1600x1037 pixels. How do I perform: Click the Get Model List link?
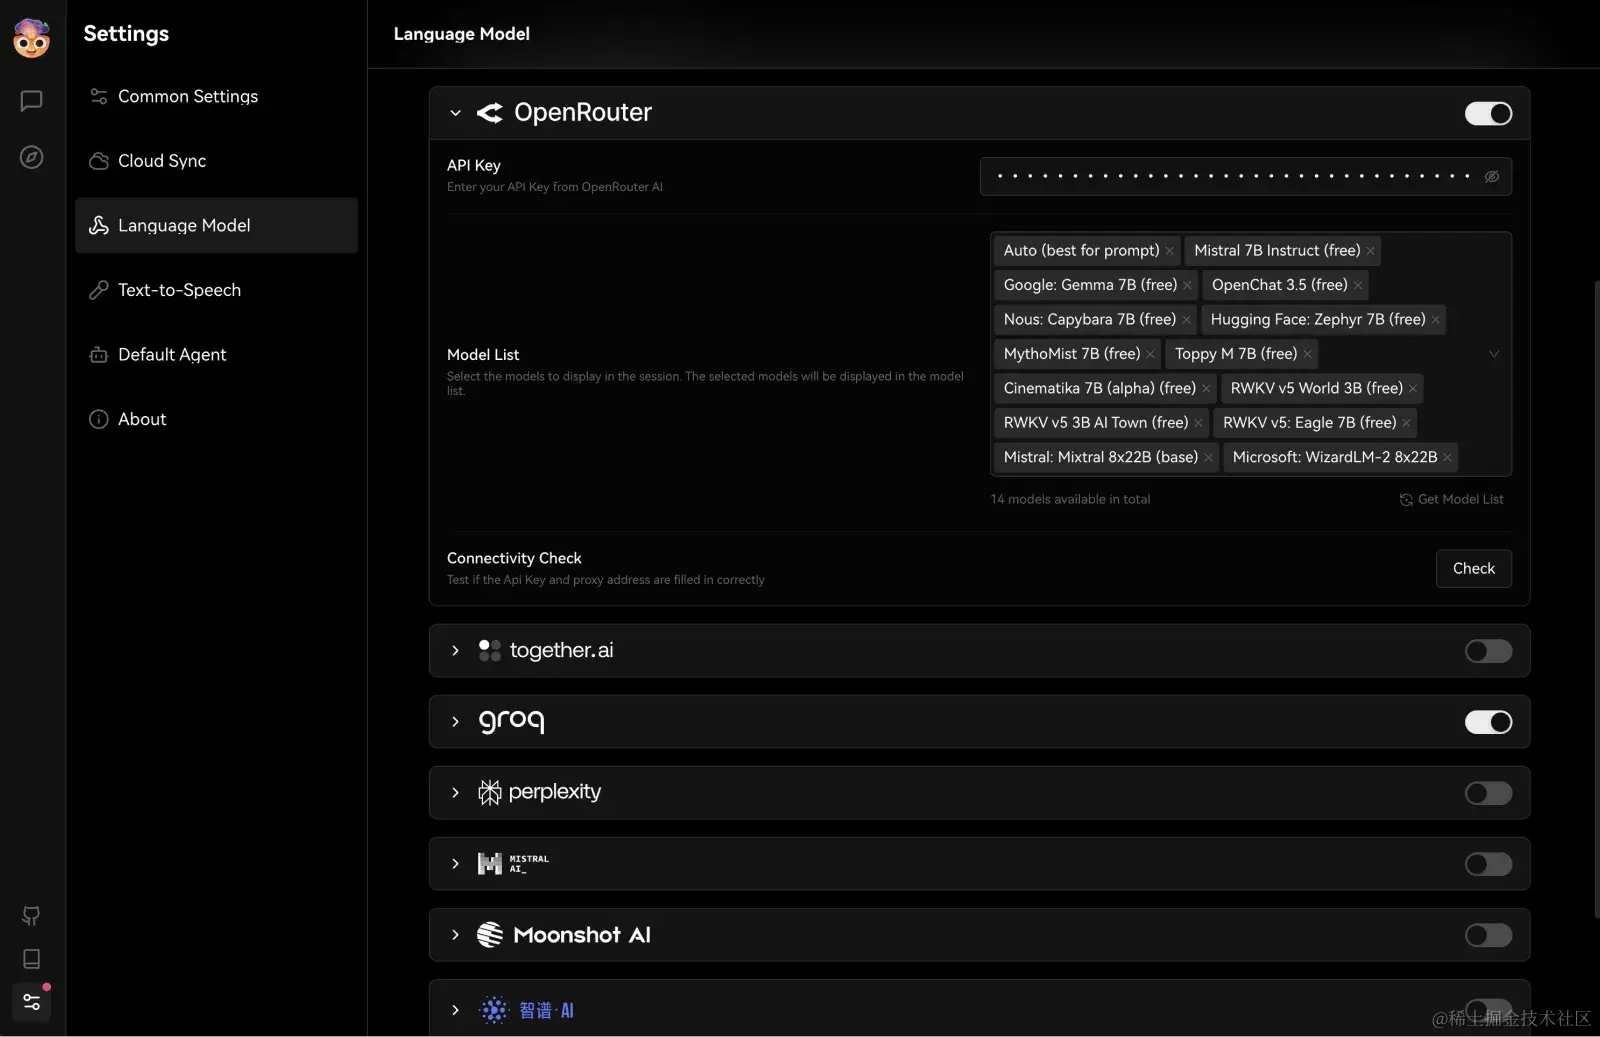1460,499
